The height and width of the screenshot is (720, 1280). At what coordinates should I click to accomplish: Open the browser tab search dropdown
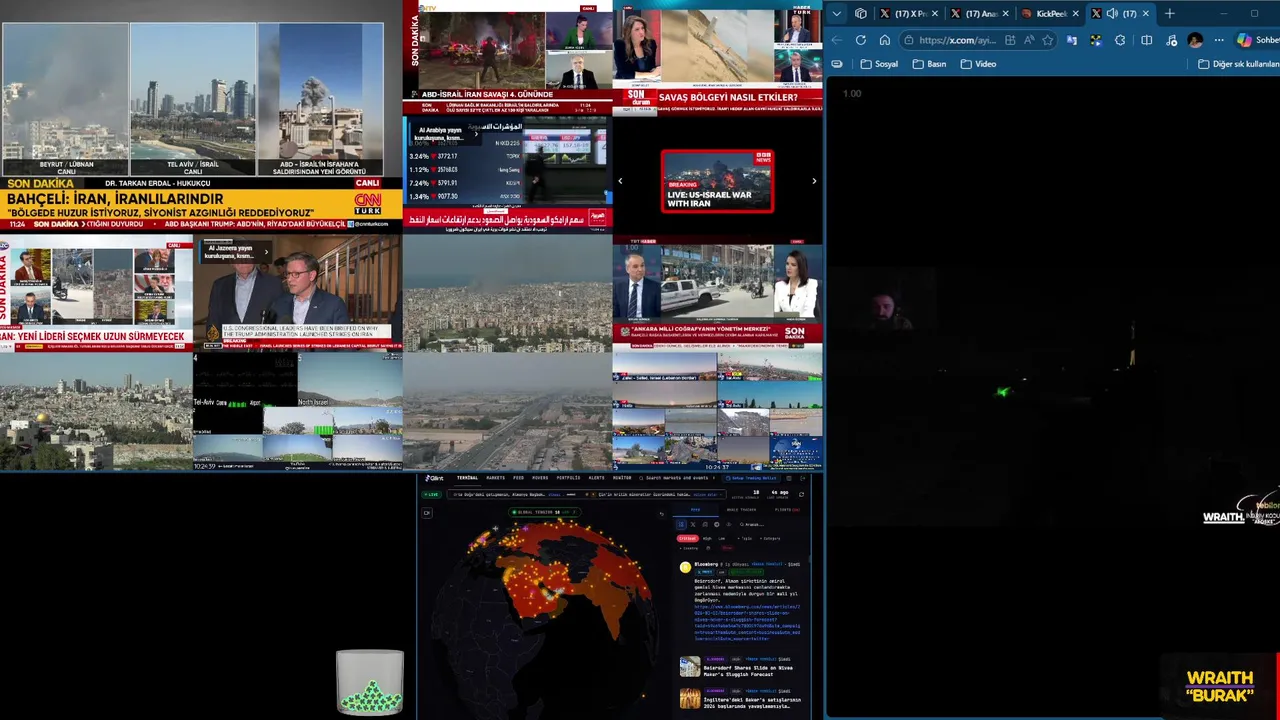click(837, 14)
